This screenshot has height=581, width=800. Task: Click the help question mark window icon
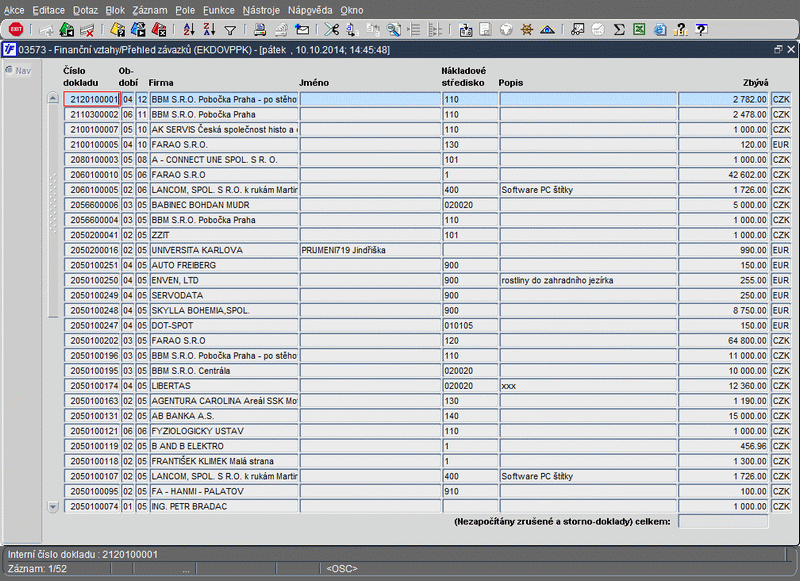(702, 30)
